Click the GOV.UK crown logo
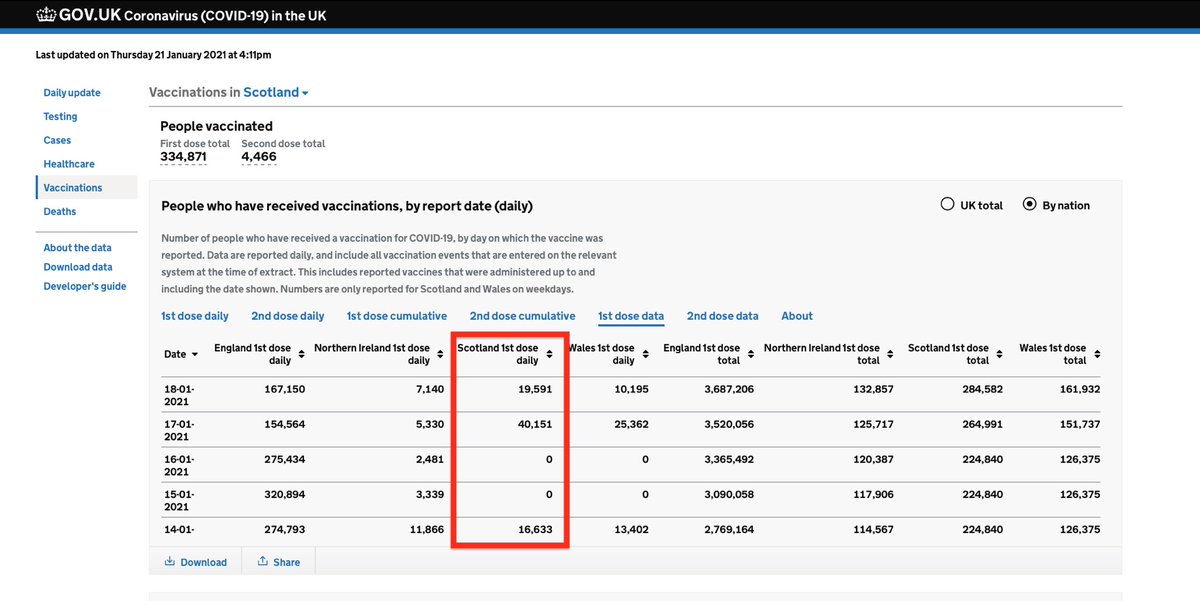 pos(46,14)
